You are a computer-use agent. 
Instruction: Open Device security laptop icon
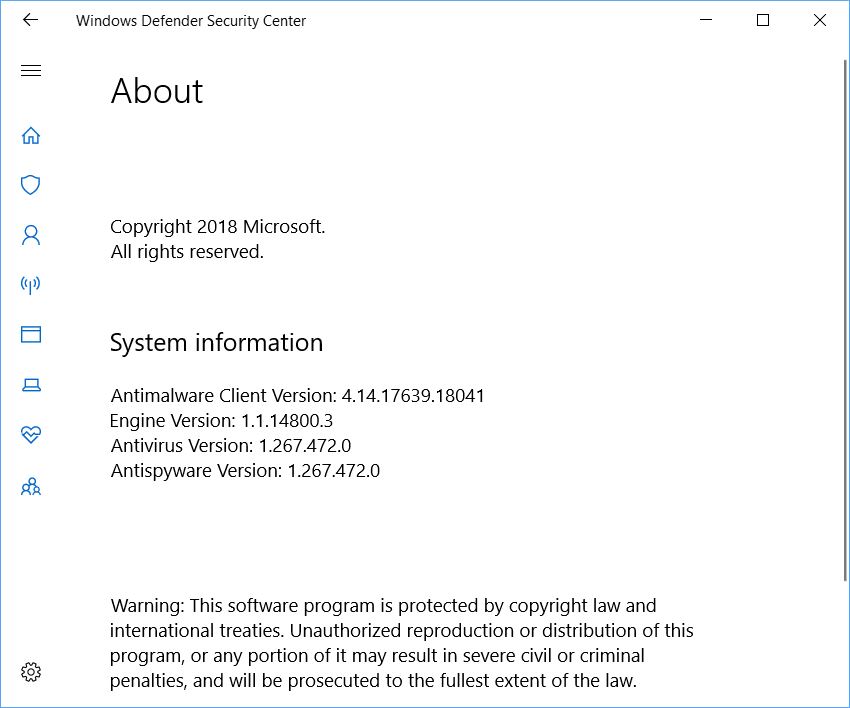pos(31,385)
